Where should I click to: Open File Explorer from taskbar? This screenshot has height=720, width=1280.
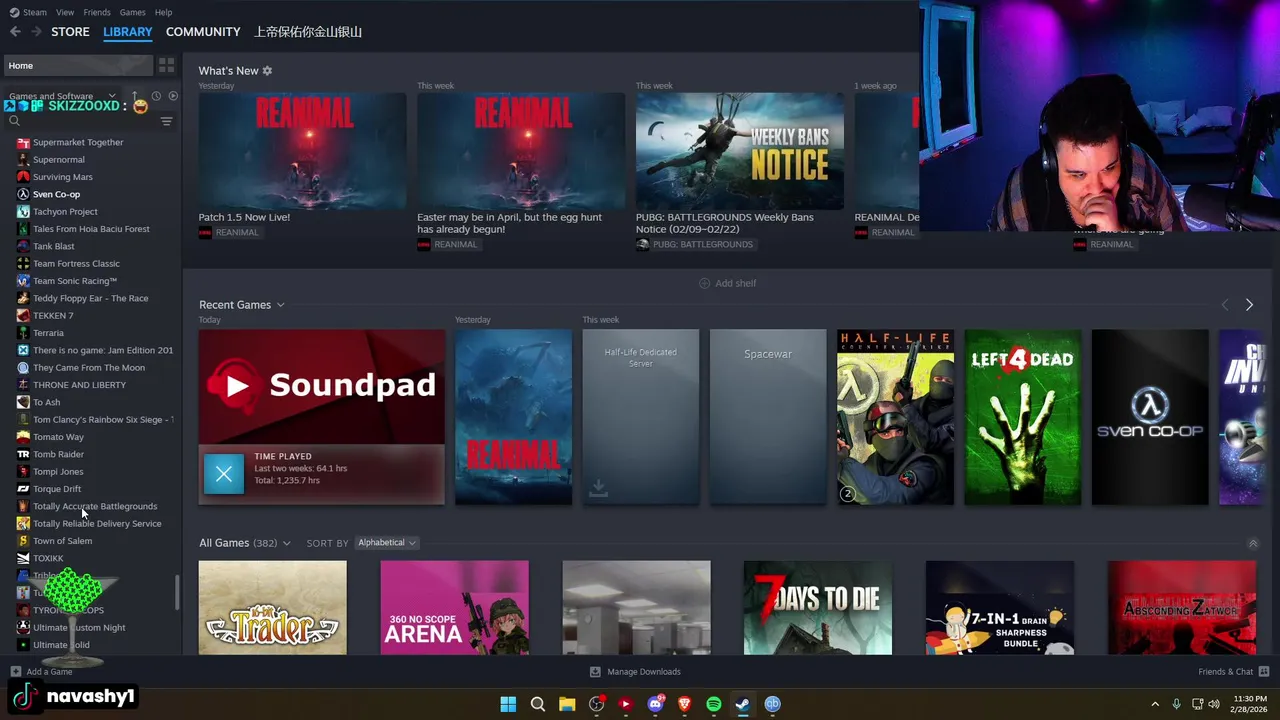(x=567, y=704)
